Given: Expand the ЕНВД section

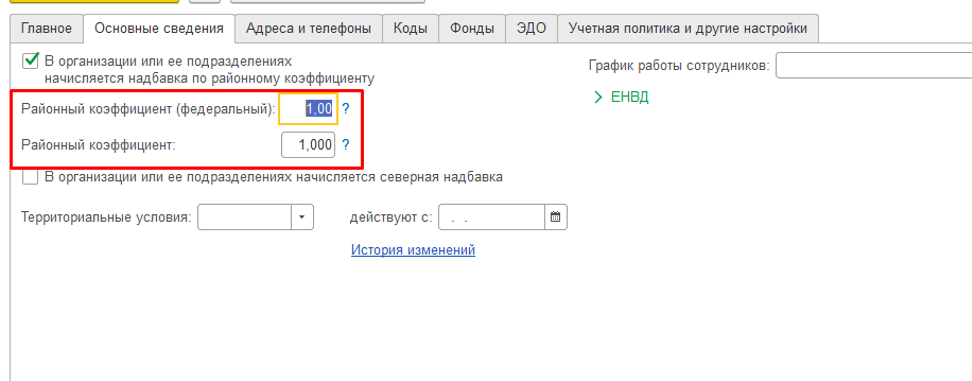Looking at the screenshot, I should click(622, 97).
